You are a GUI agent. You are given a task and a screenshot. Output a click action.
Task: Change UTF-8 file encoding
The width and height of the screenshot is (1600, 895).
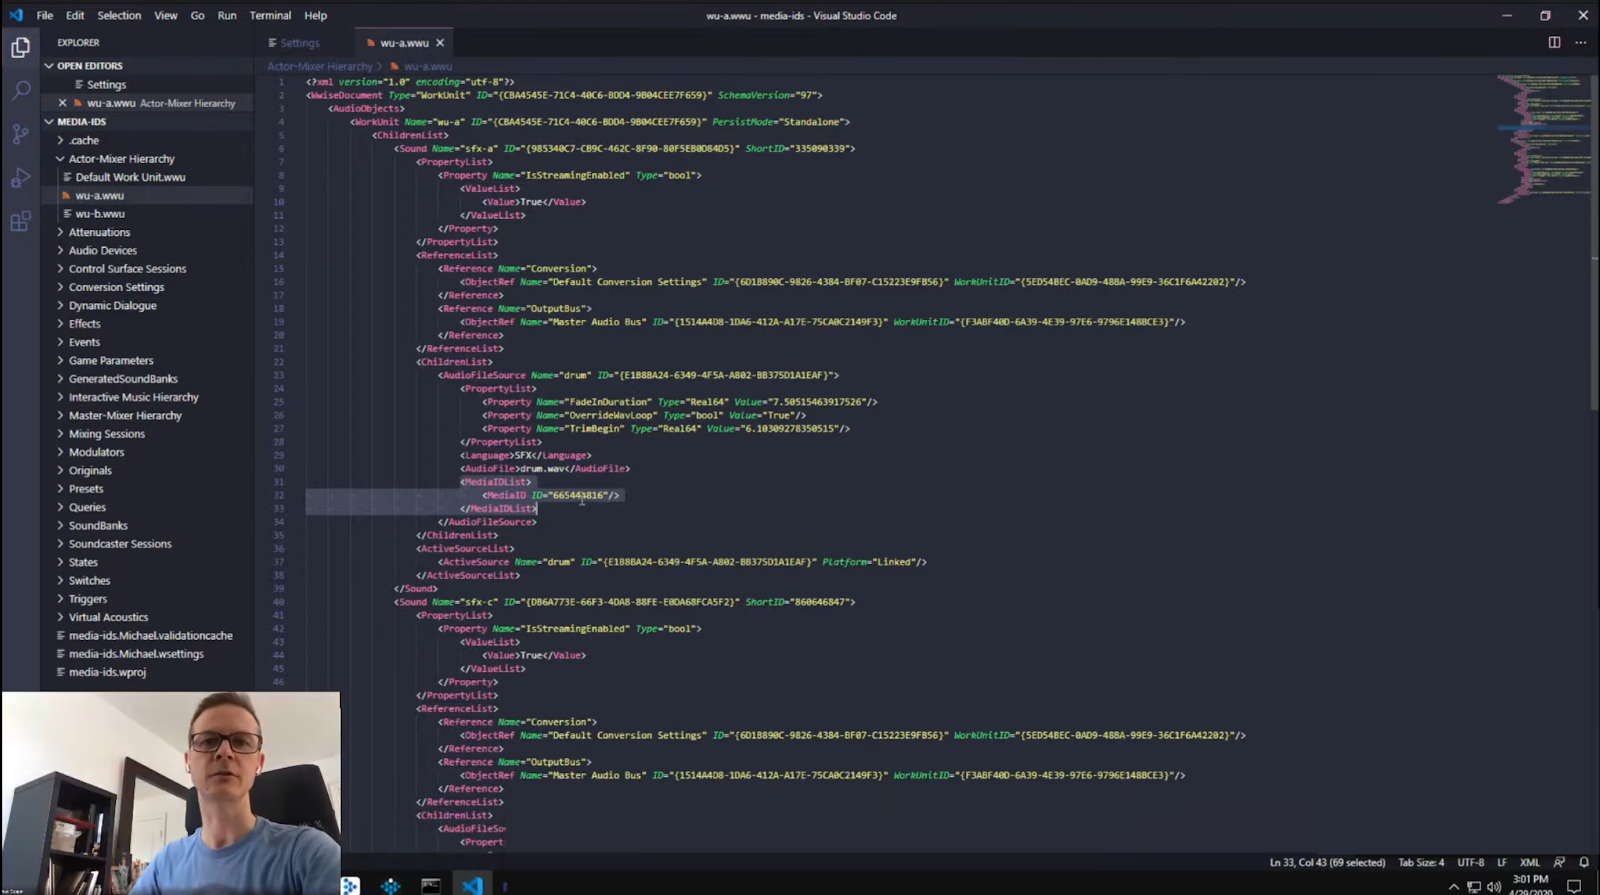tap(1471, 862)
